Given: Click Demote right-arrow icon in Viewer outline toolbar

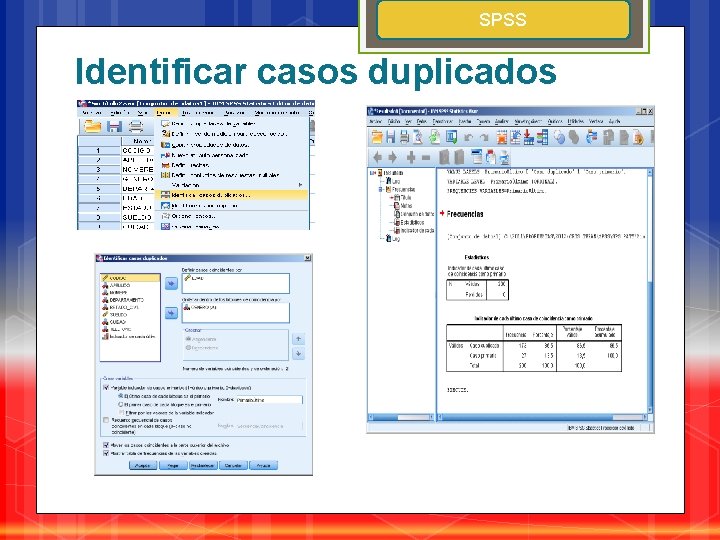Looking at the screenshot, I should click(x=393, y=158).
